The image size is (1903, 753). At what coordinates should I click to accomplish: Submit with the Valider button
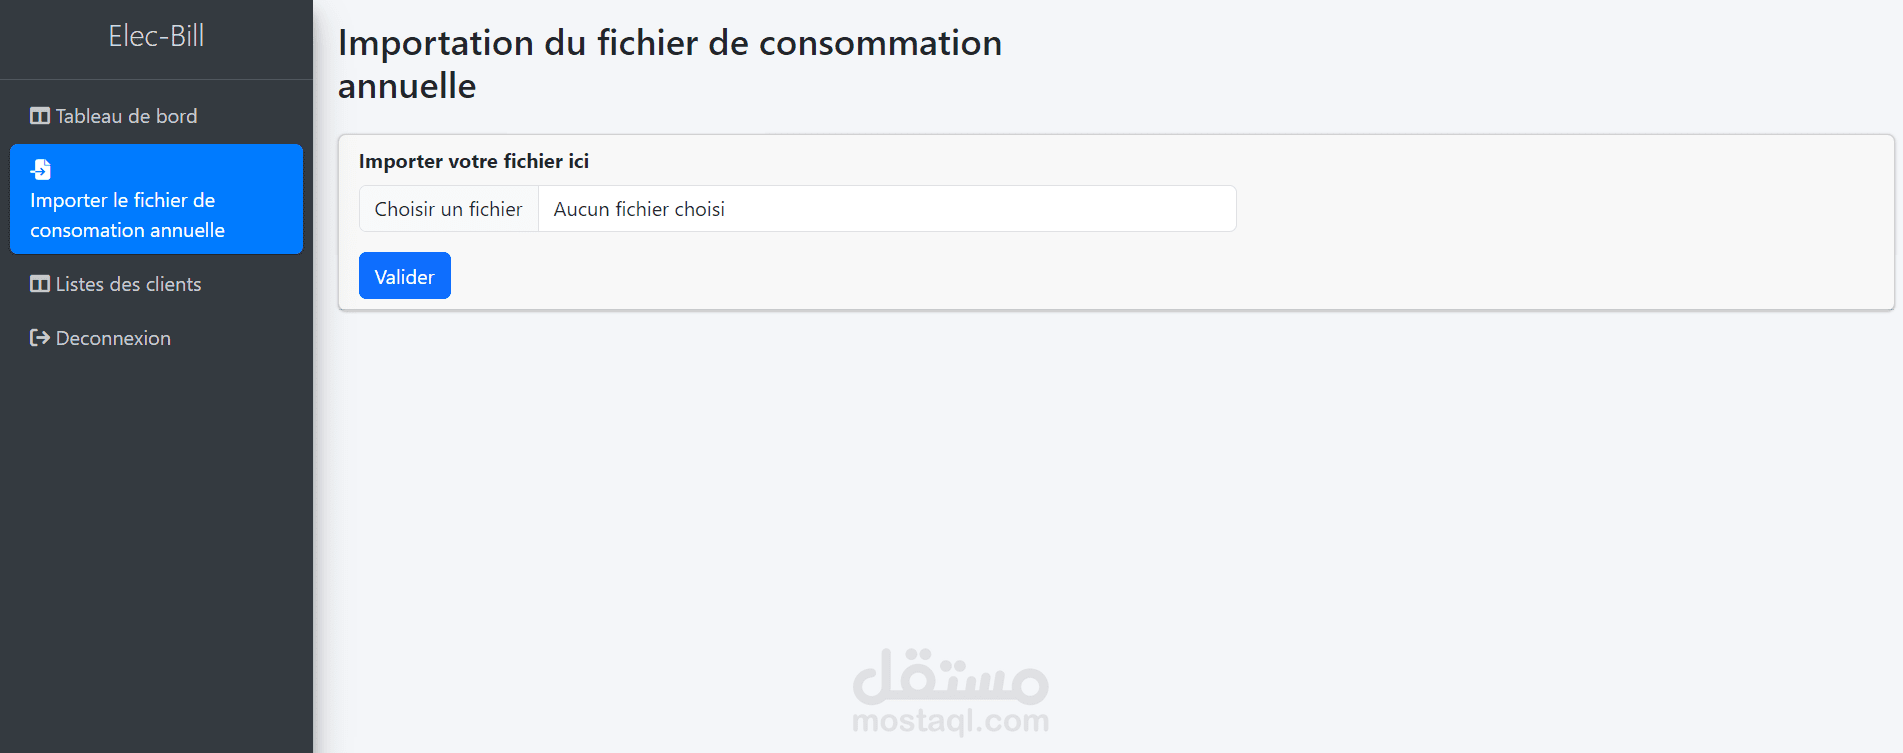click(x=404, y=276)
